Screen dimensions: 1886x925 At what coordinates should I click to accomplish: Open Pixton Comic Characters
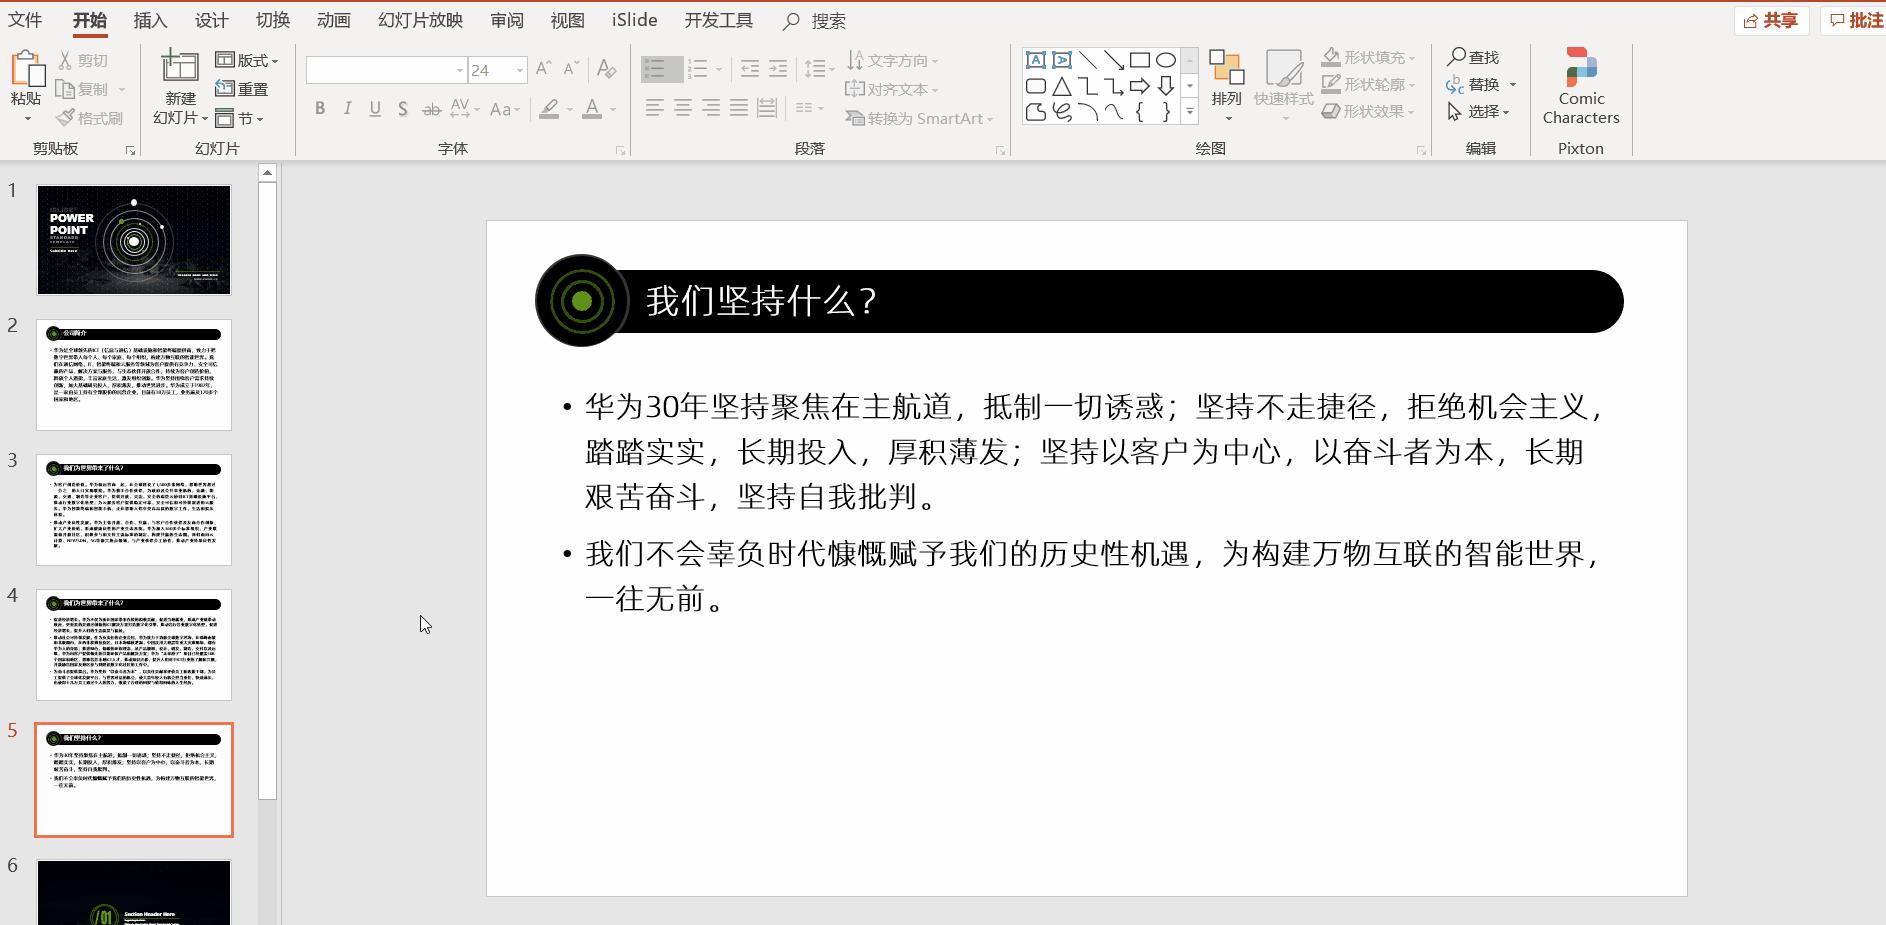[x=1581, y=86]
